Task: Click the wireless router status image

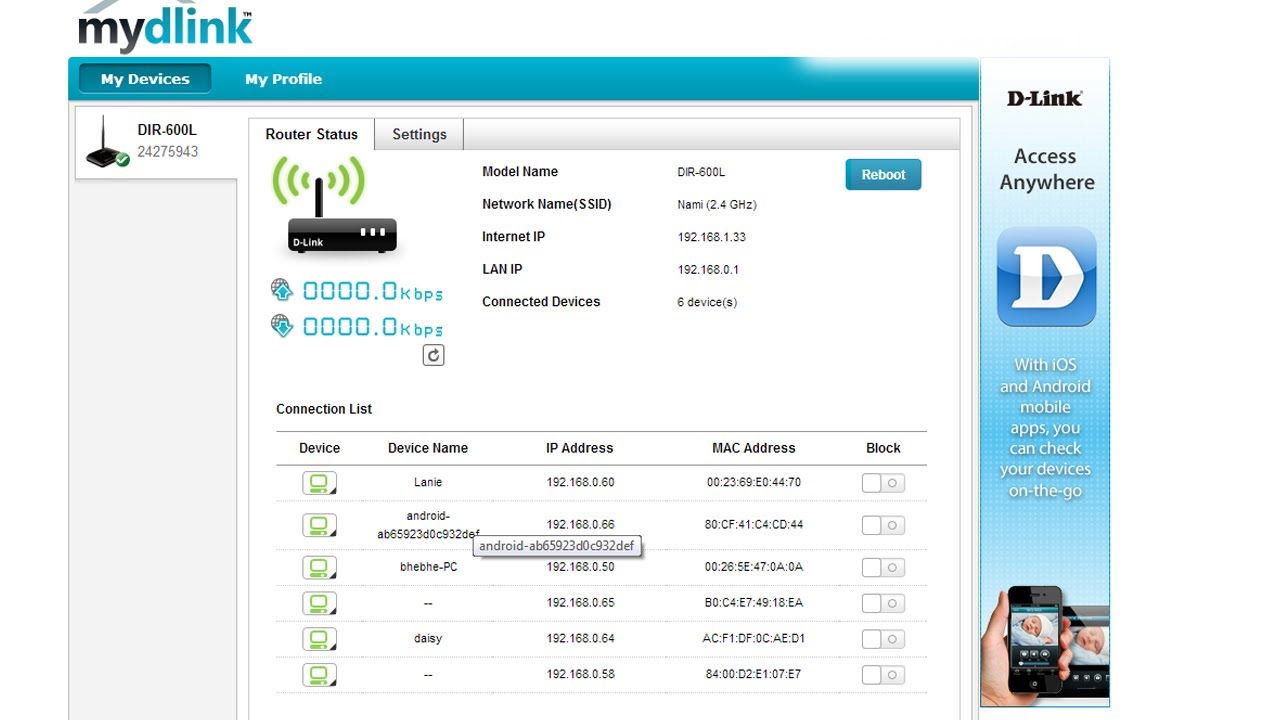Action: pos(333,205)
